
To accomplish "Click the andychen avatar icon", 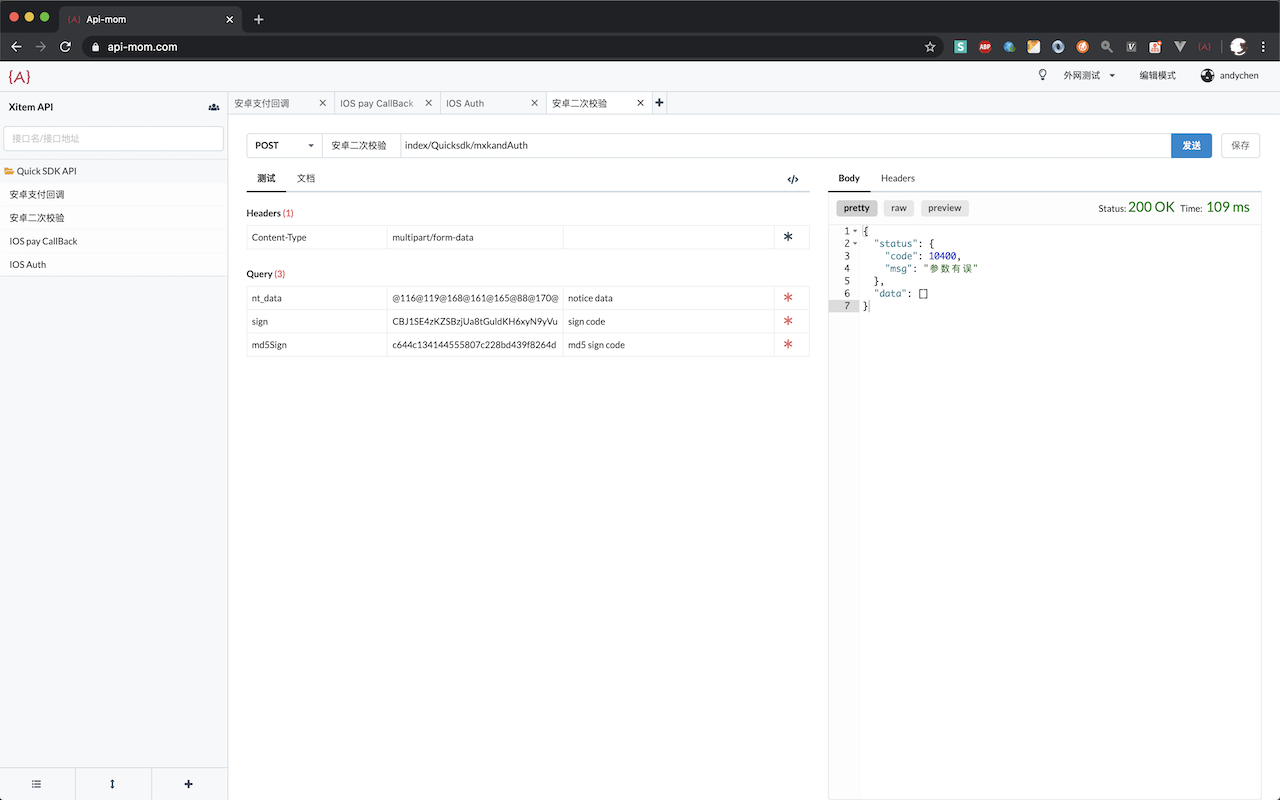I will click(1207, 75).
